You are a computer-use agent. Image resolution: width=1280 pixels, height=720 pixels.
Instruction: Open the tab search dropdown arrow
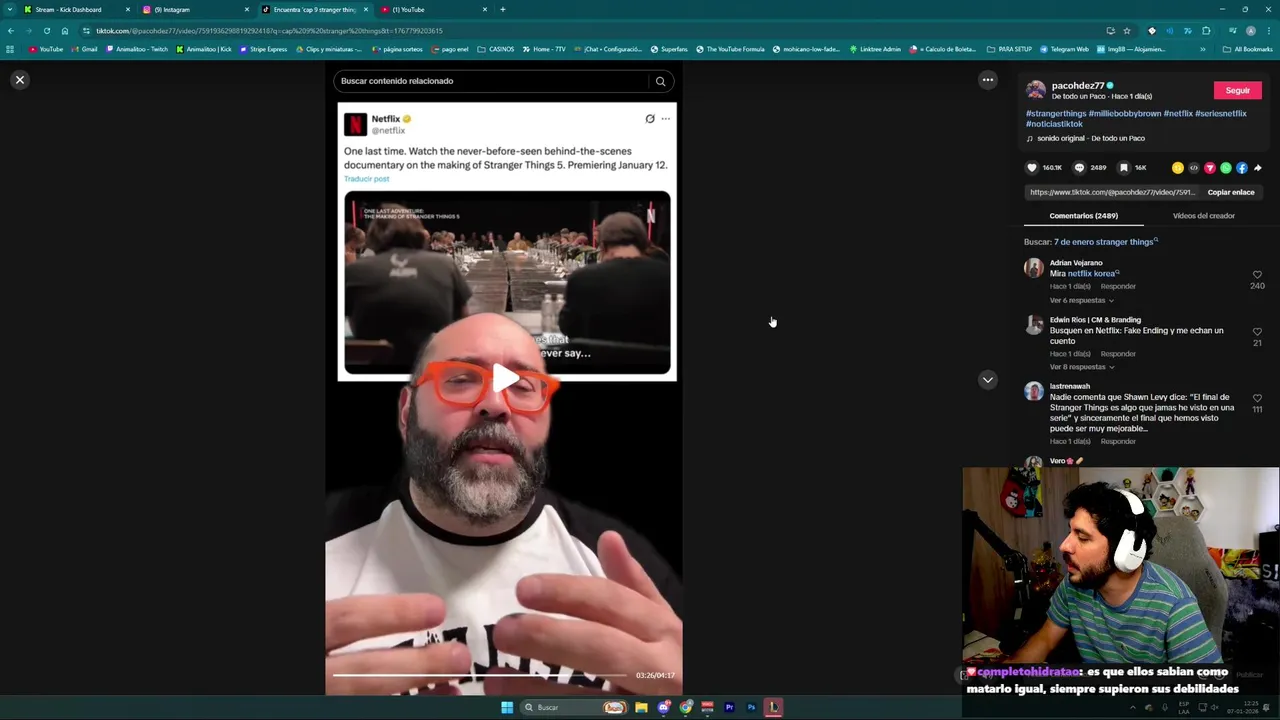click(9, 10)
